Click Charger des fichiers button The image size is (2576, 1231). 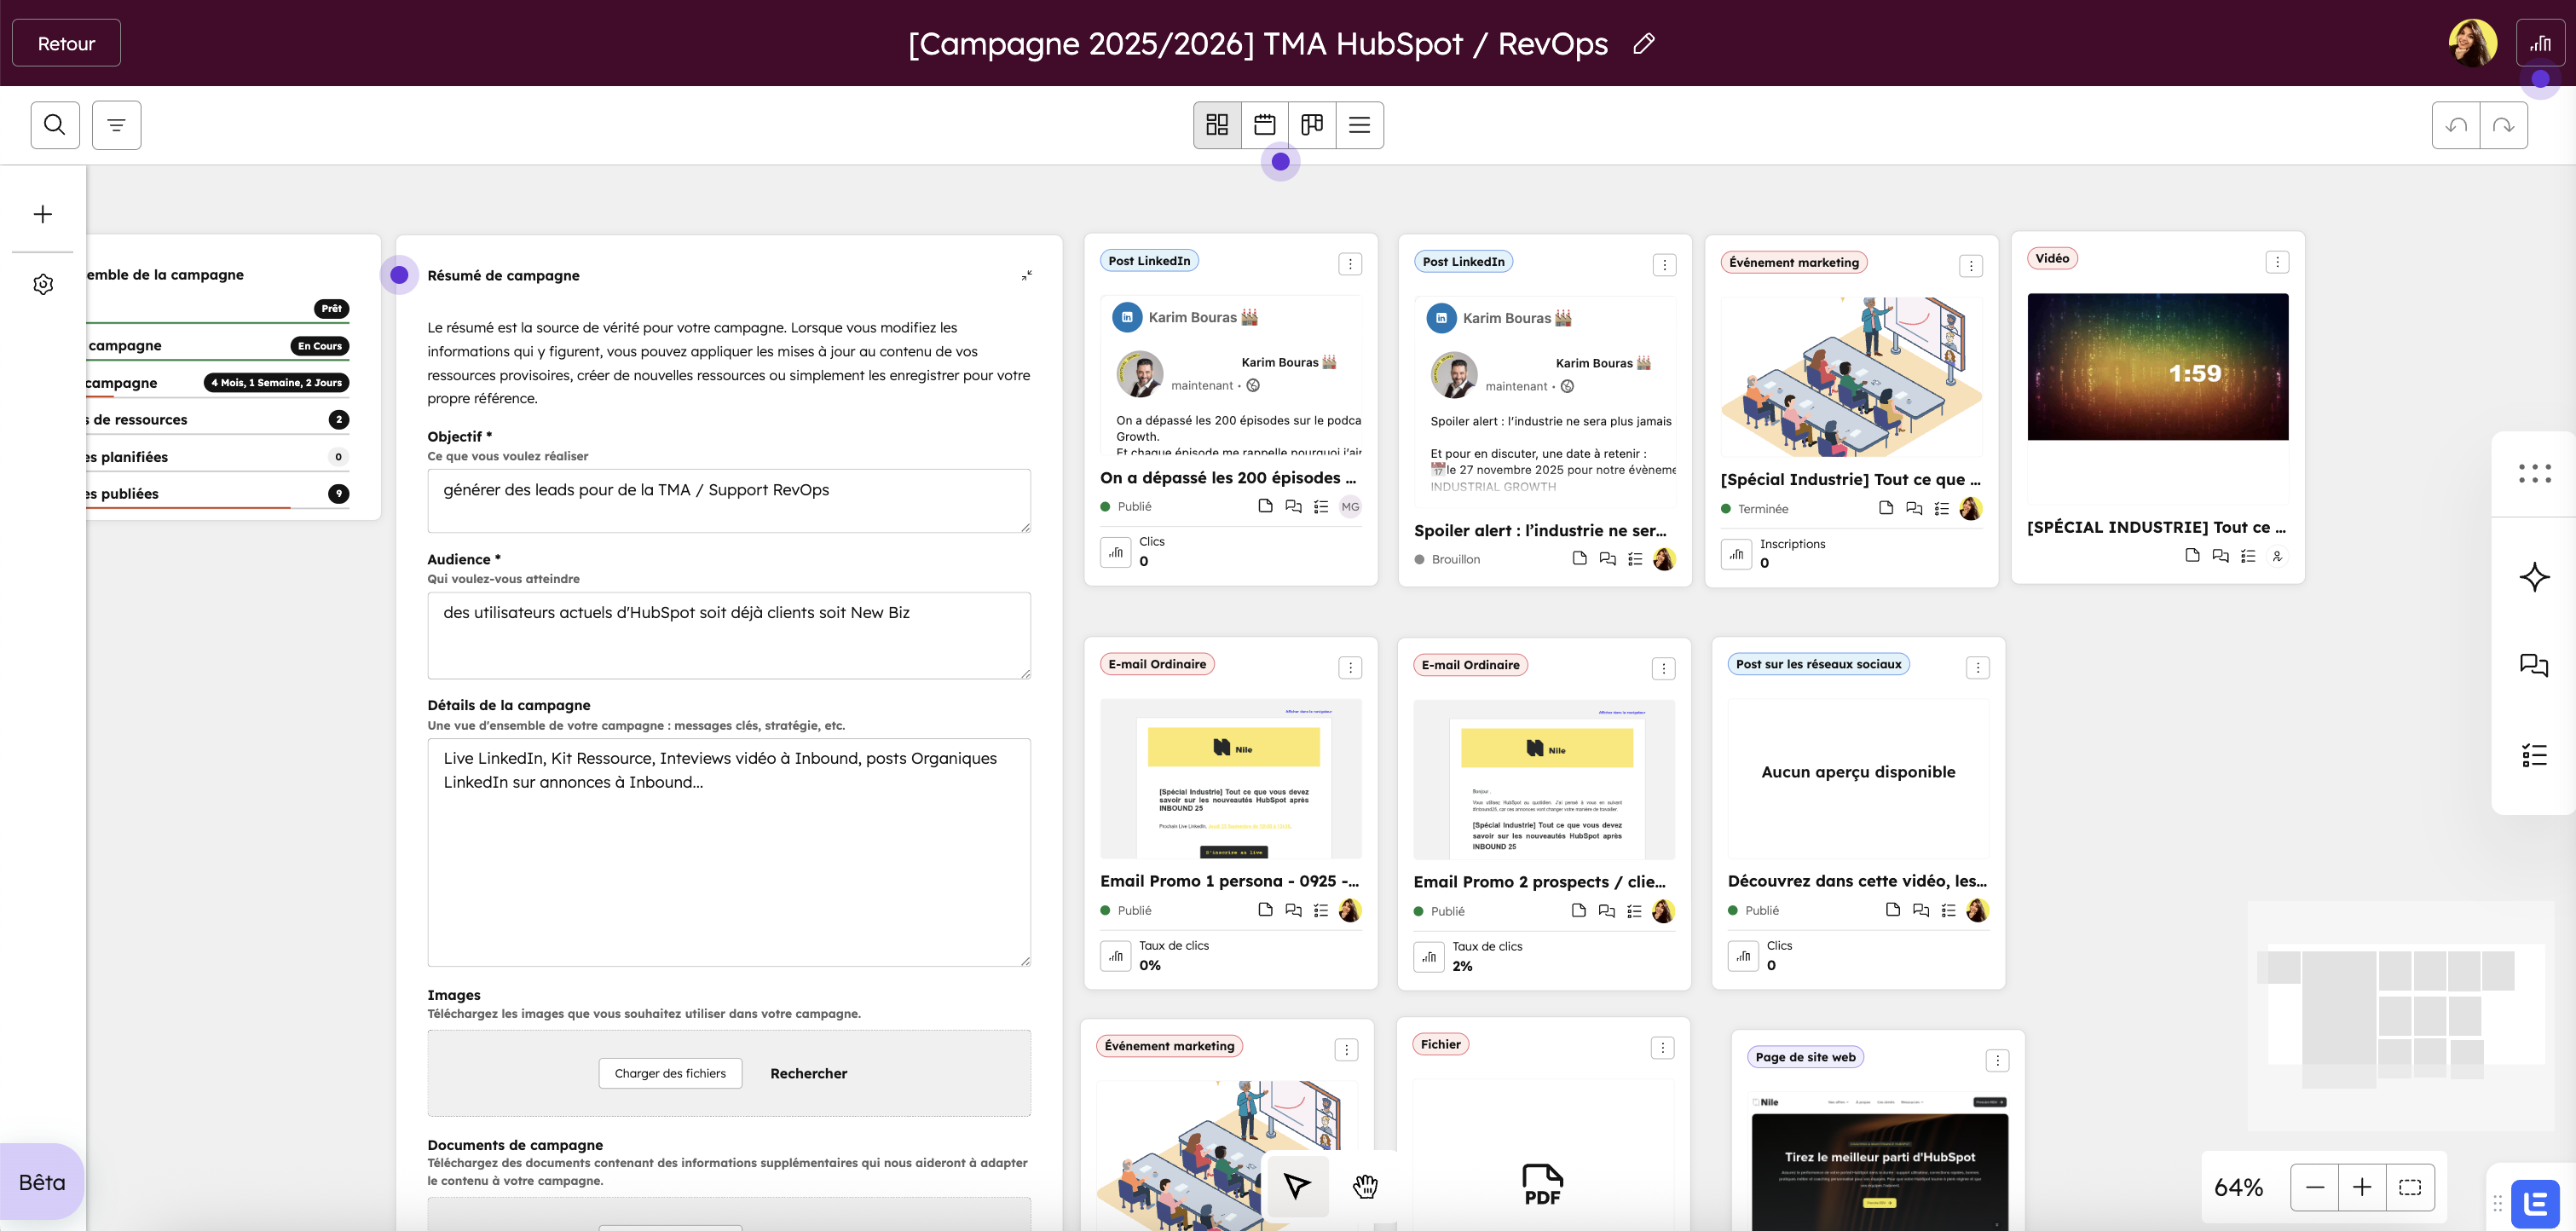(670, 1073)
